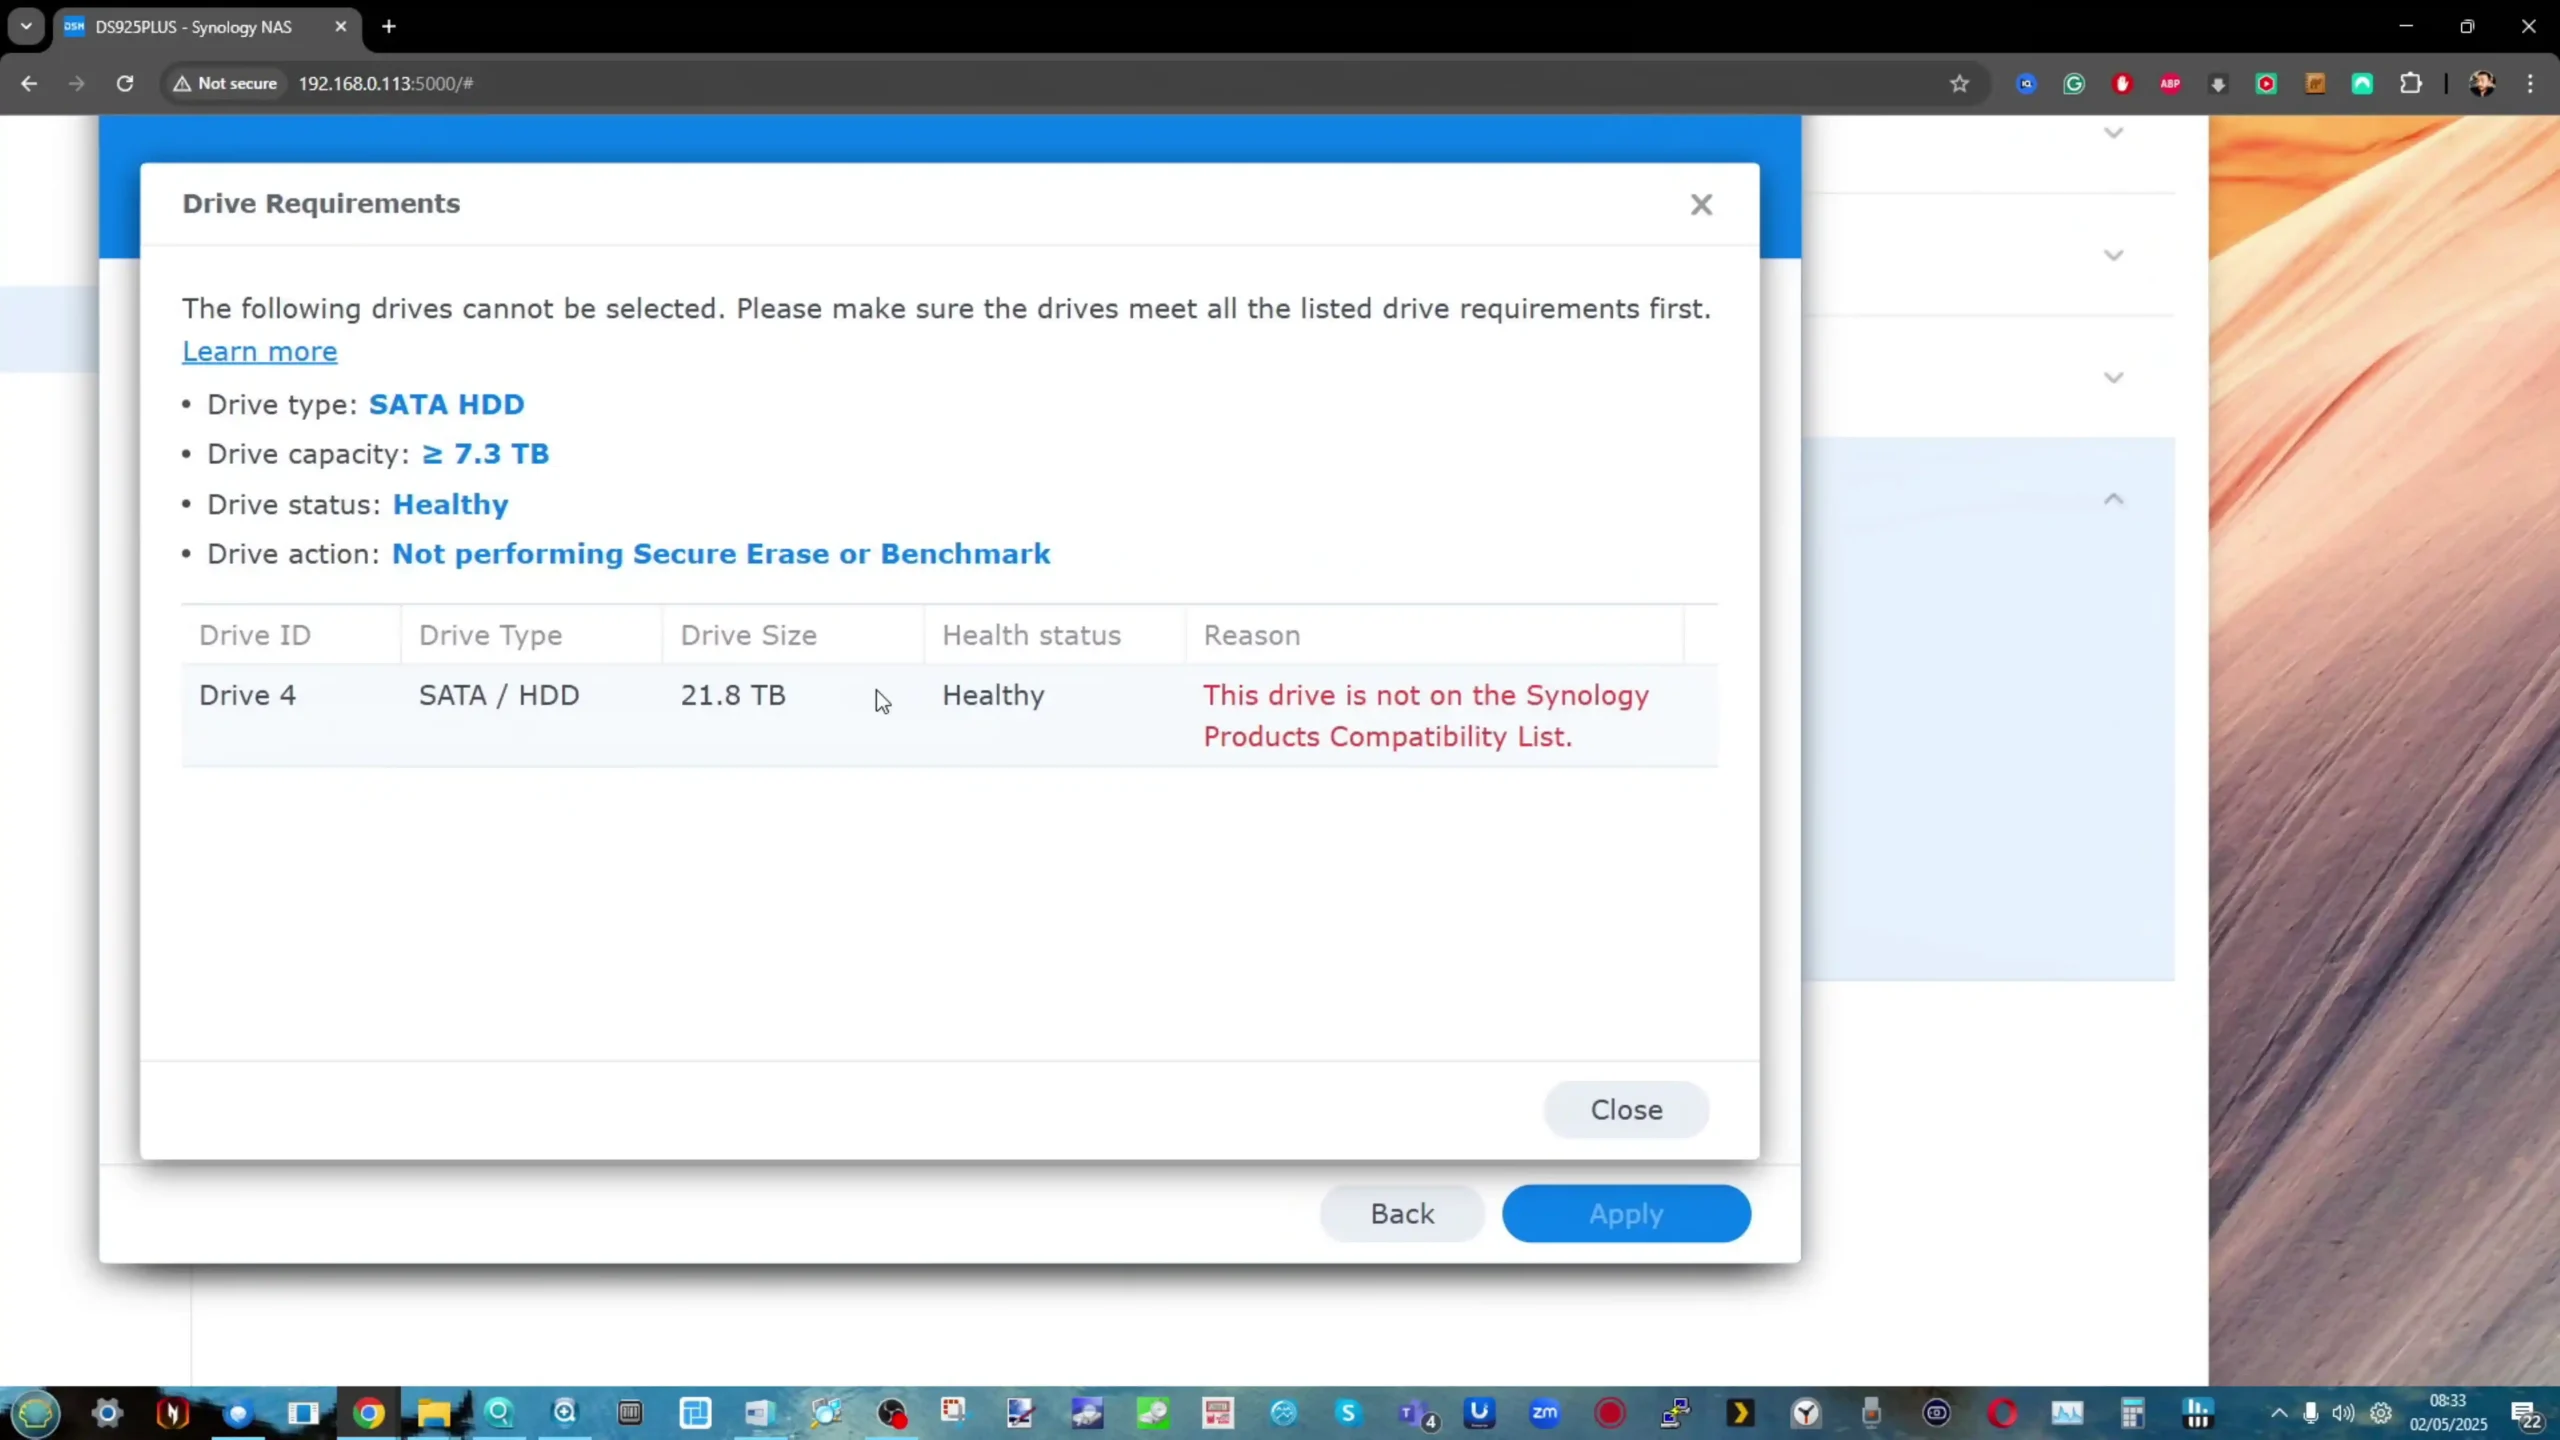Bookmark this page with star icon
The height and width of the screenshot is (1440, 2560).
pos(1959,83)
